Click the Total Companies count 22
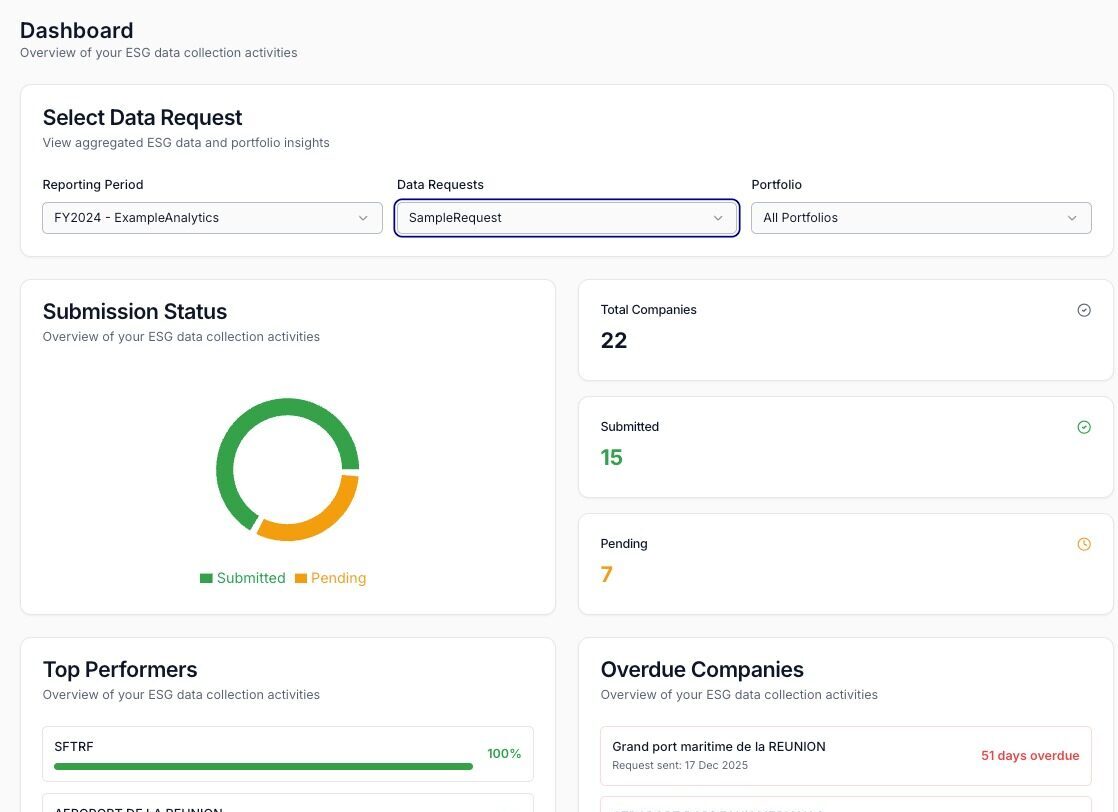 pyautogui.click(x=614, y=341)
